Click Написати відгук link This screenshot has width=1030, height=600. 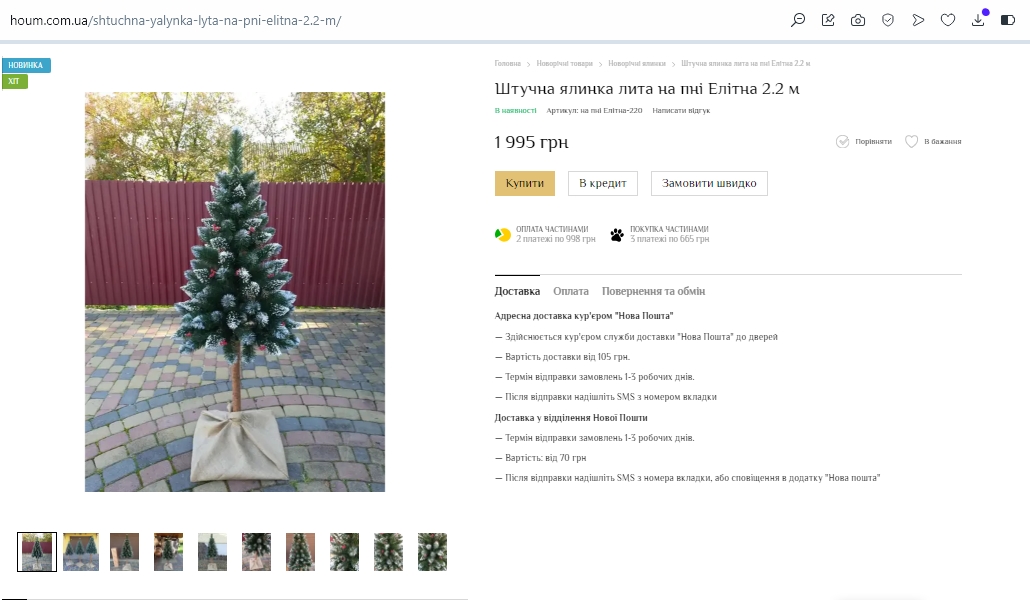tap(681, 110)
